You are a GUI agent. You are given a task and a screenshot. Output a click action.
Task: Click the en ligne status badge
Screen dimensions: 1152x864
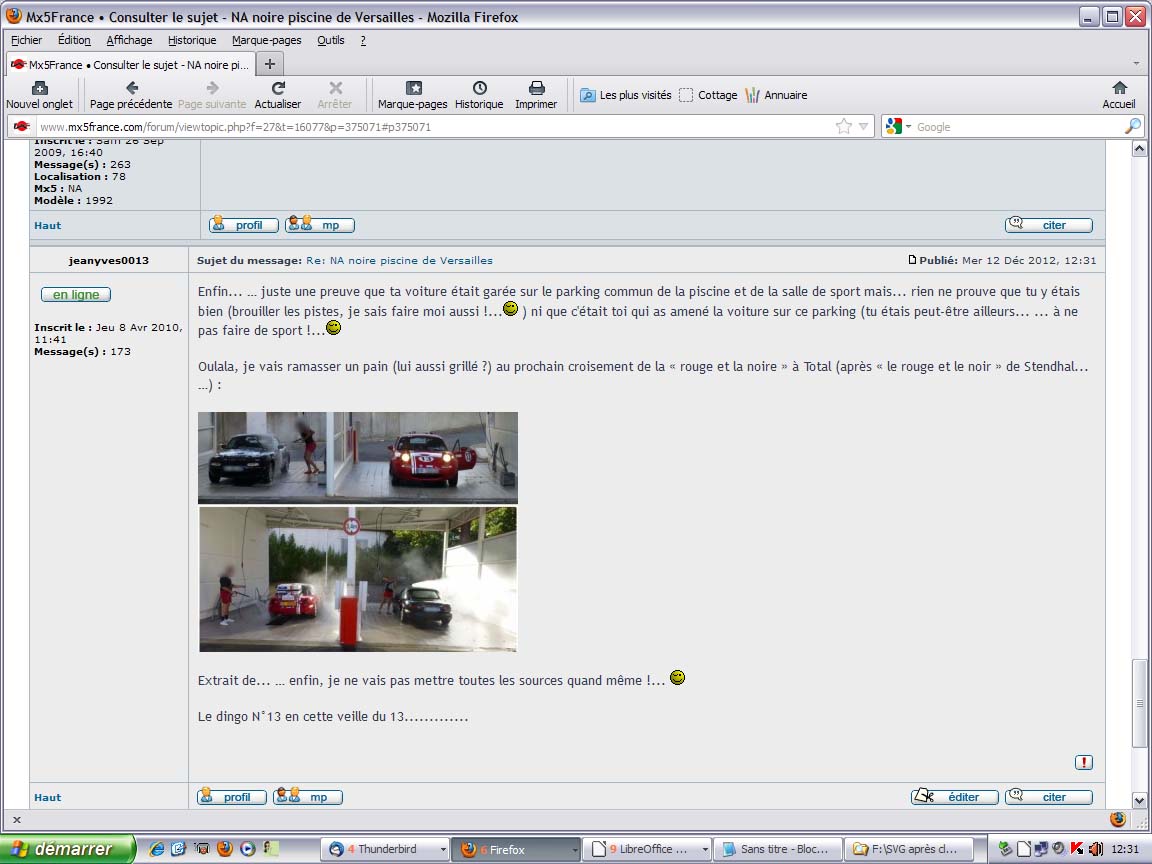click(x=76, y=295)
